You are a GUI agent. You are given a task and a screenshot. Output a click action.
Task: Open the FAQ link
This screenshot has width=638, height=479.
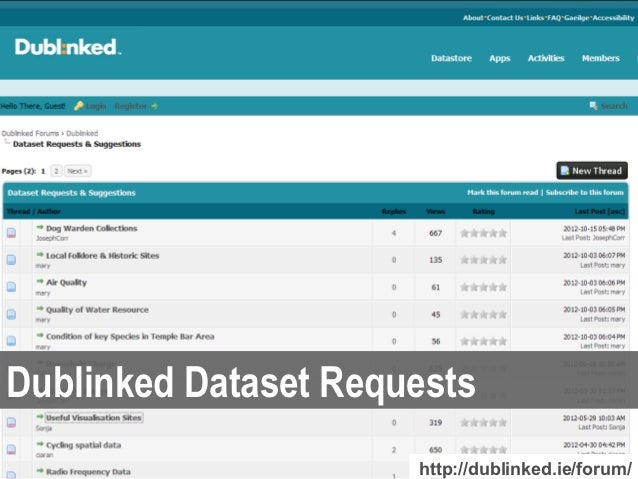pyautogui.click(x=554, y=18)
